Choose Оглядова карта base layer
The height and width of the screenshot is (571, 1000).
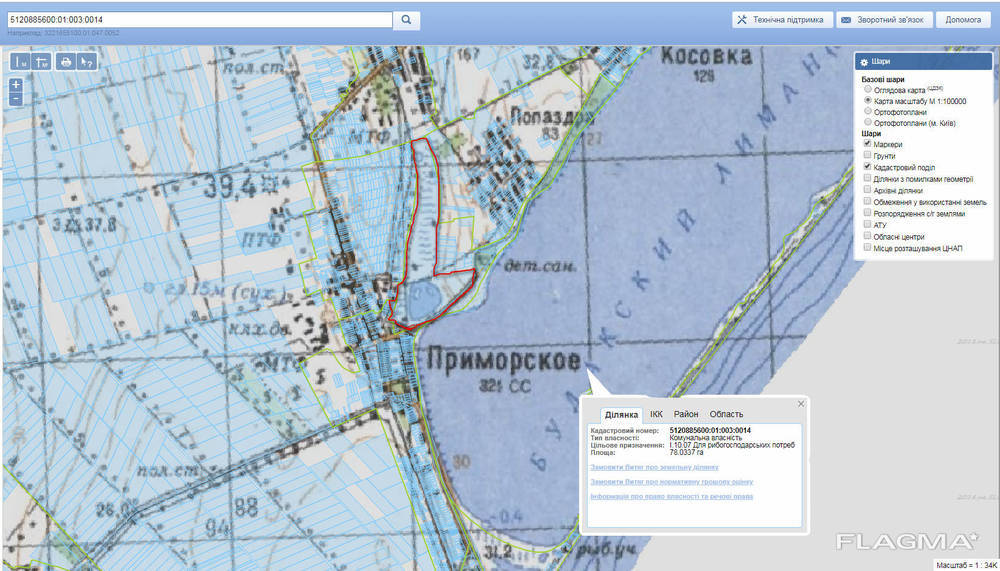[x=868, y=89]
